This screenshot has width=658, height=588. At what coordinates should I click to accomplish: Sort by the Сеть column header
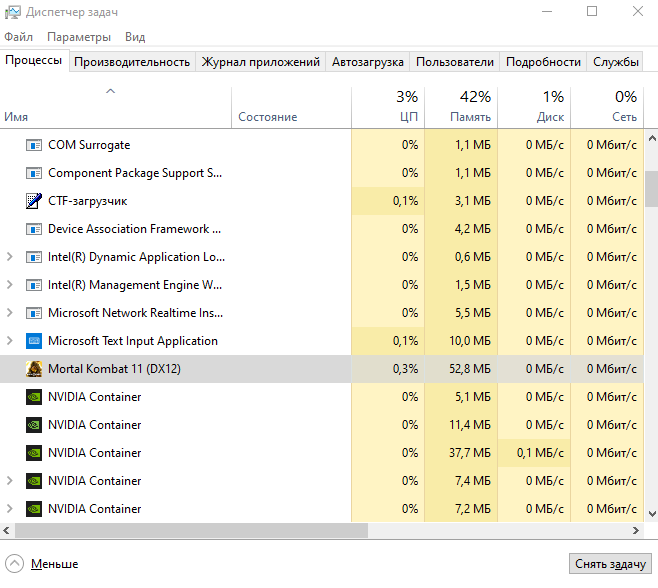(x=607, y=107)
